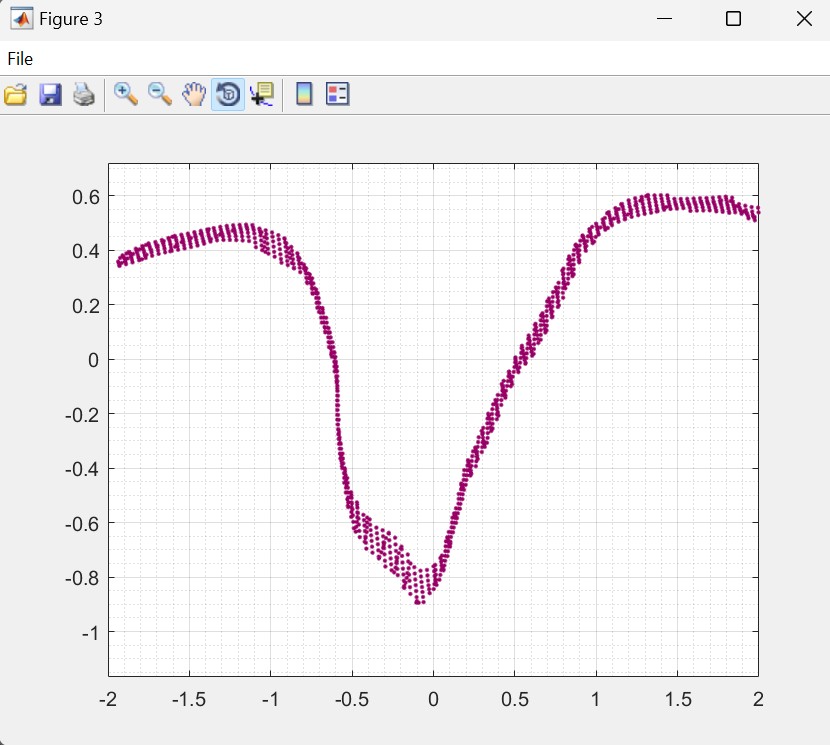
Task: Click the Figure 3 window title text
Action: pyautogui.click(x=70, y=19)
